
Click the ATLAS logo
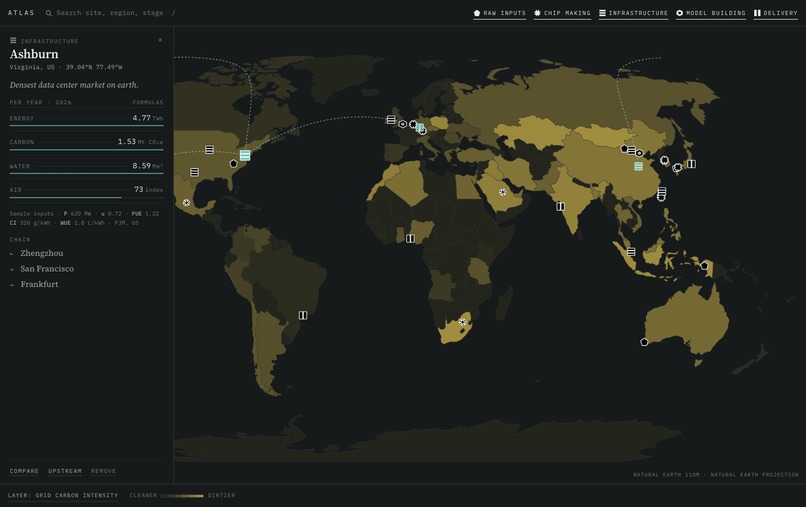point(21,13)
